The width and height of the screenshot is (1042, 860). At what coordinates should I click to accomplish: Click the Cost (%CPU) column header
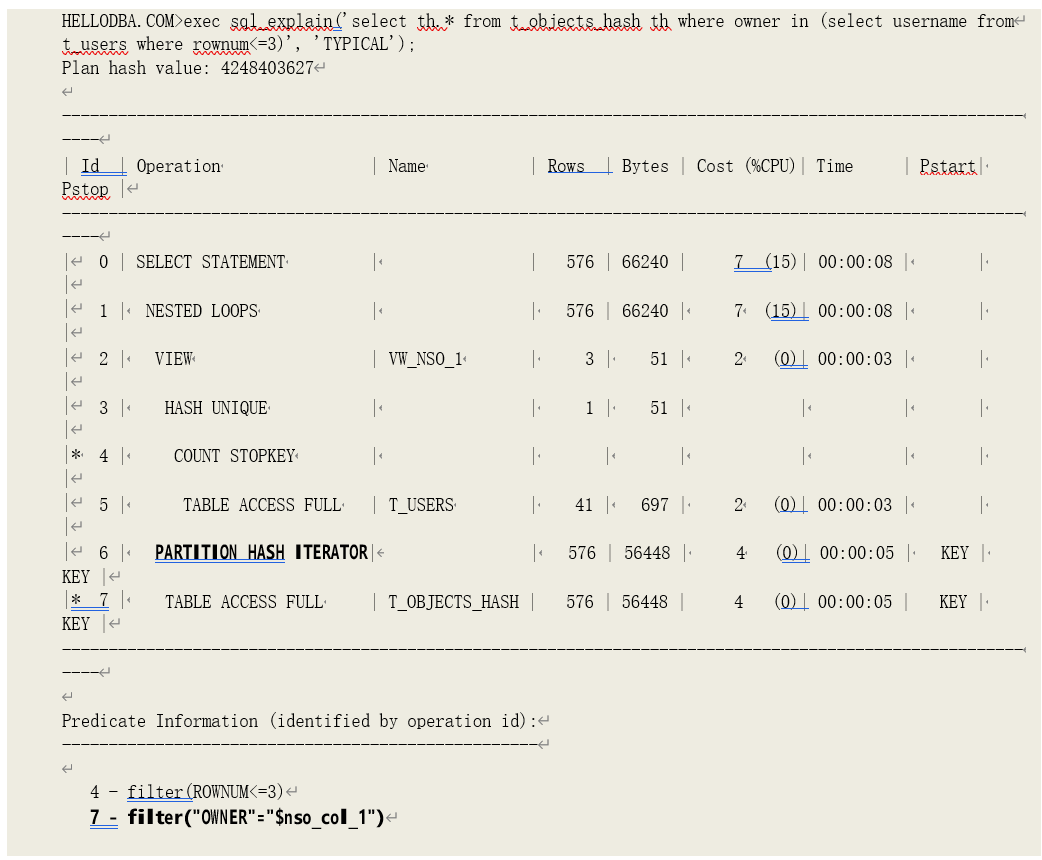(x=746, y=166)
